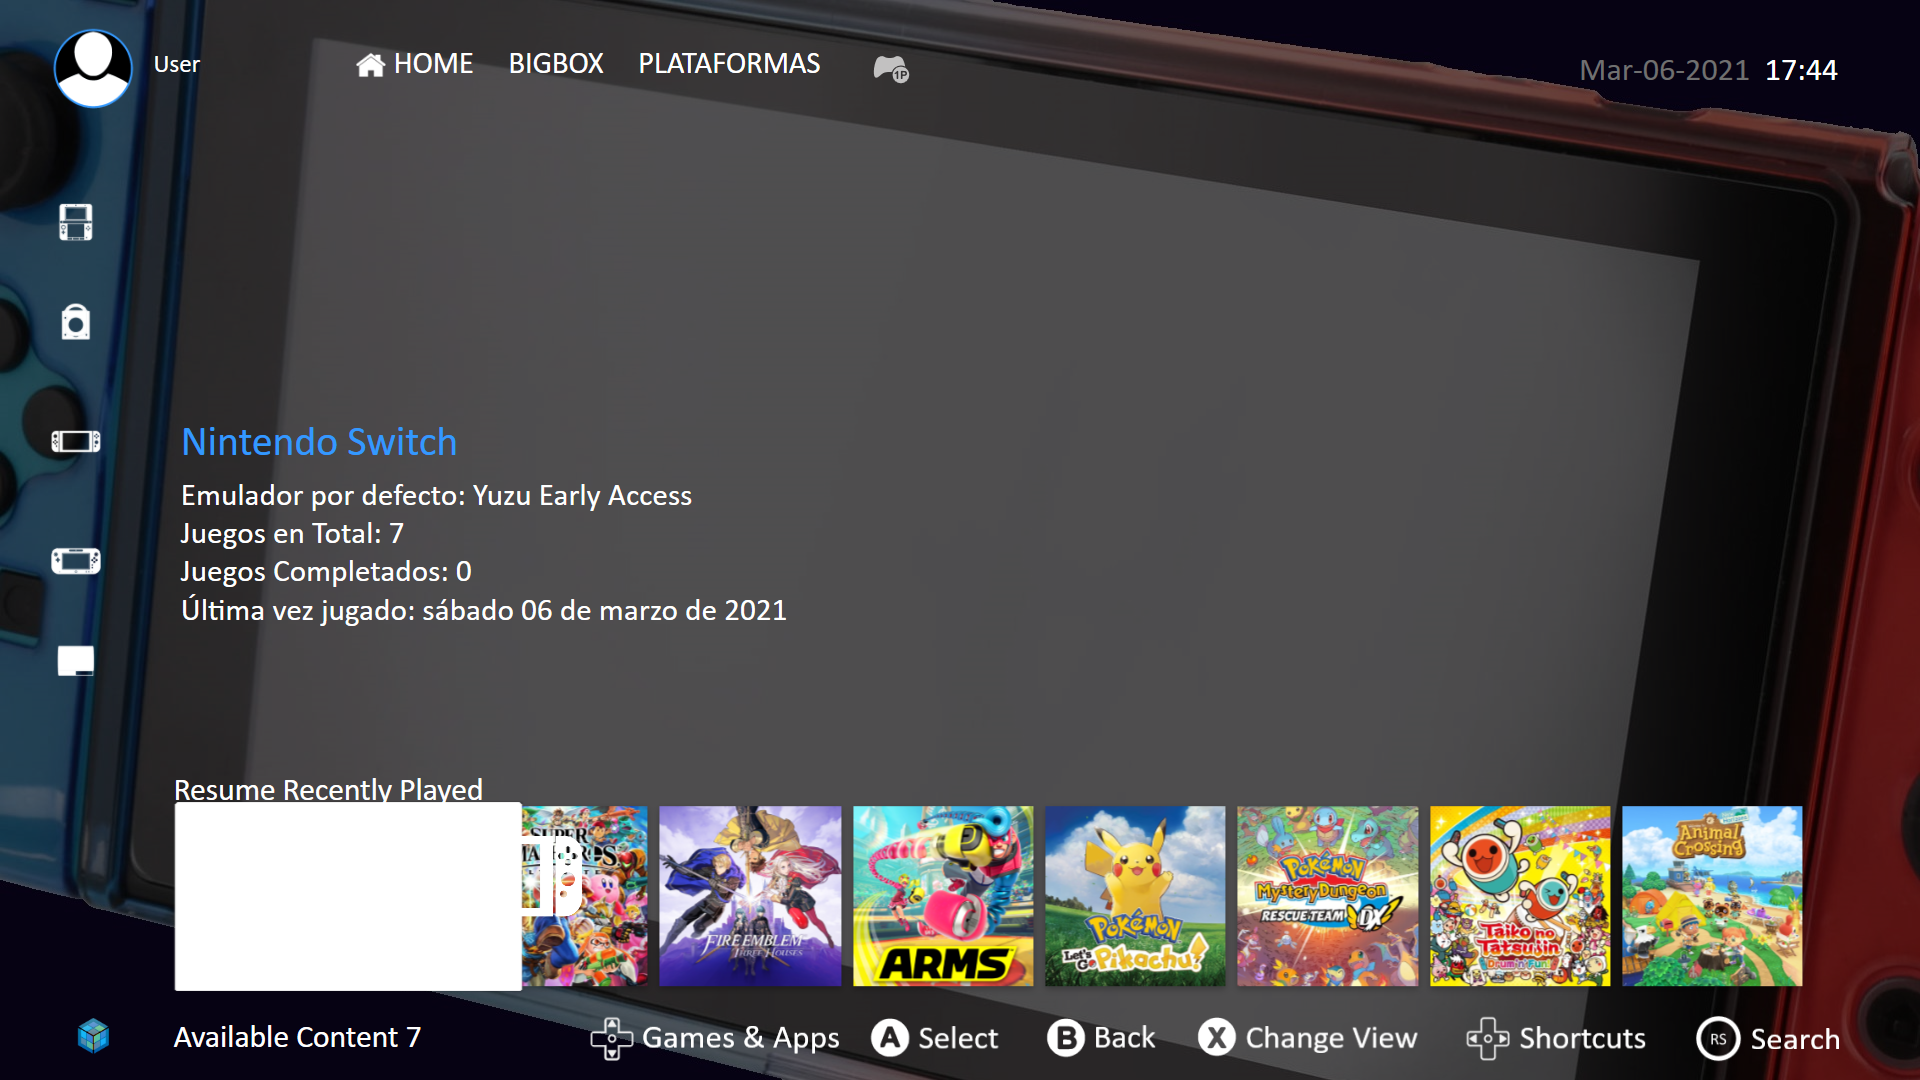The height and width of the screenshot is (1080, 1920).
Task: Open the ARMS game cover
Action: click(943, 896)
